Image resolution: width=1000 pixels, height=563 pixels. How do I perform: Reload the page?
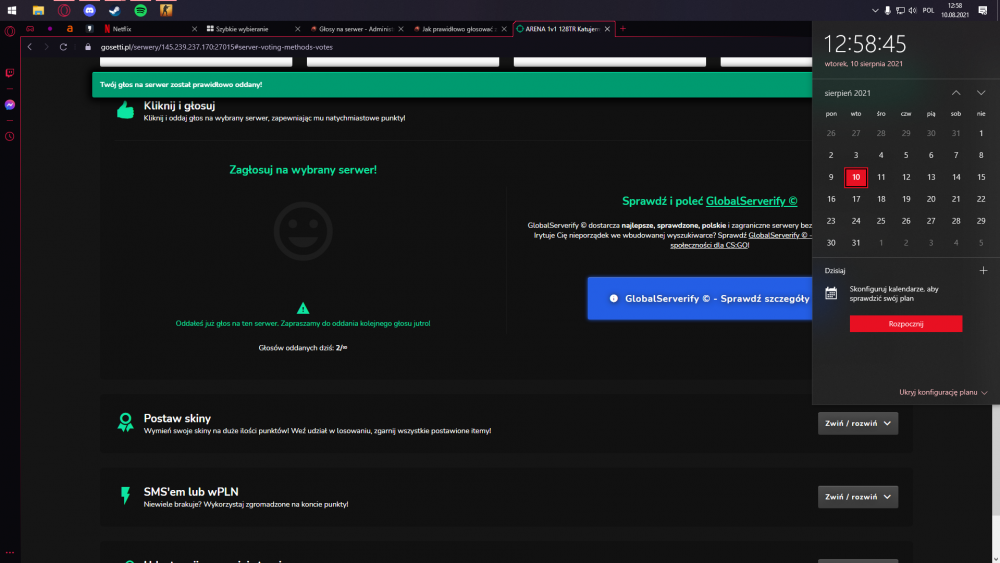tap(63, 47)
